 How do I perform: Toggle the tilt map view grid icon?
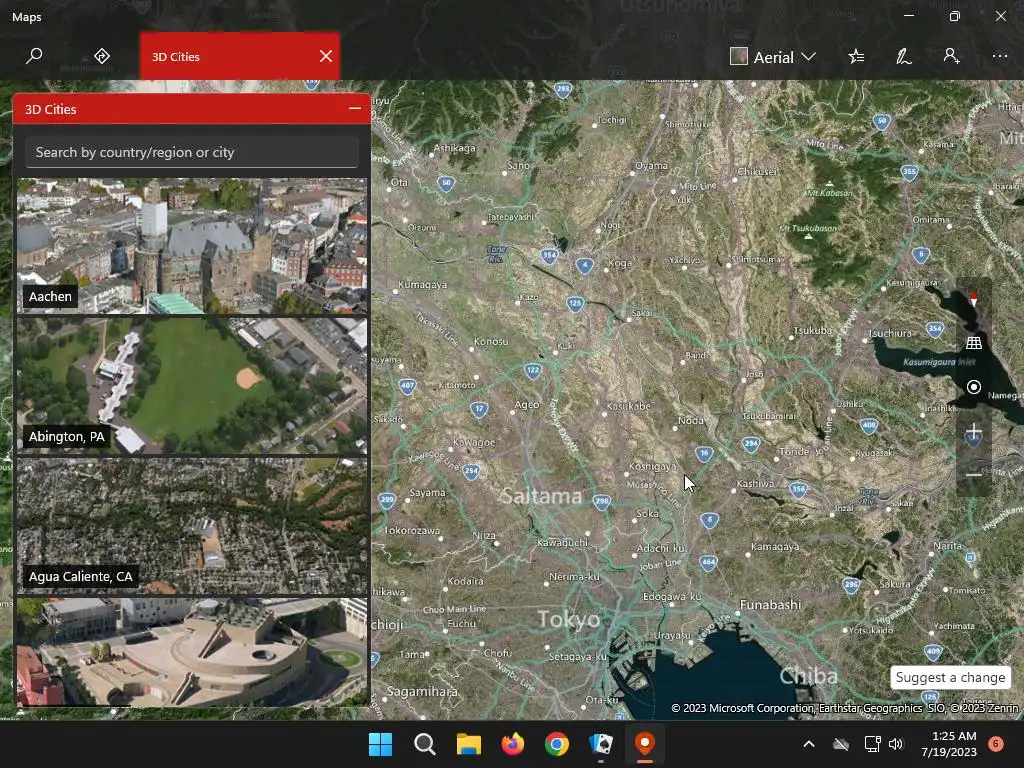973,343
